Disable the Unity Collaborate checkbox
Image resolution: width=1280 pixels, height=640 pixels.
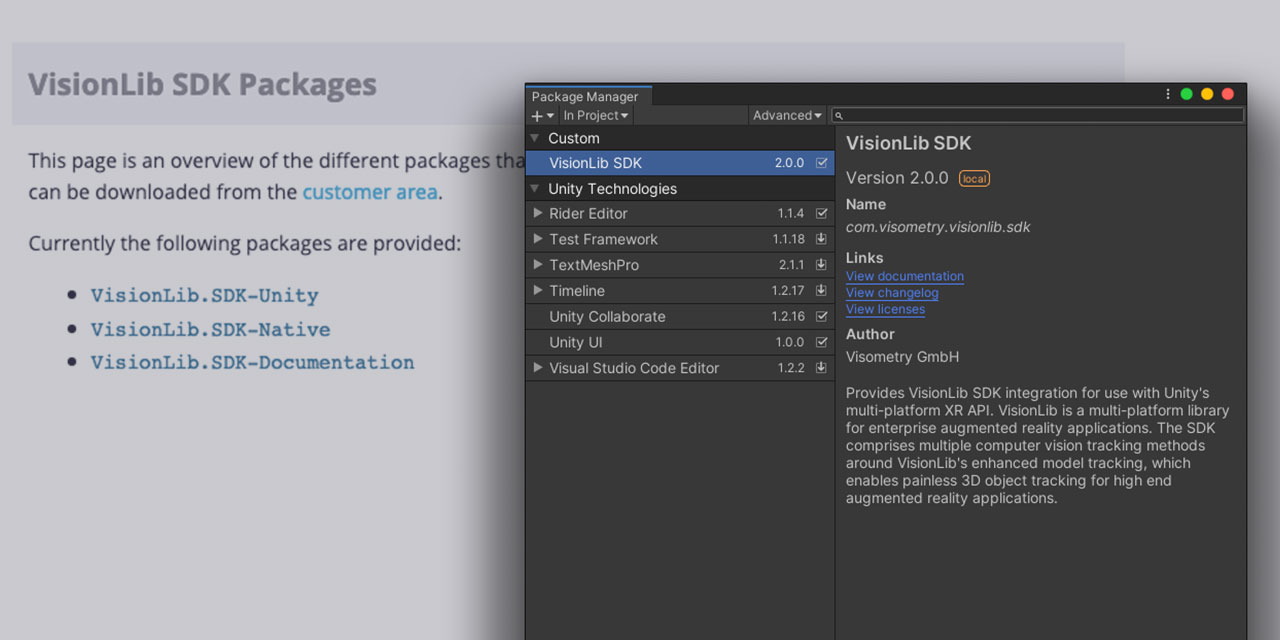pos(821,316)
